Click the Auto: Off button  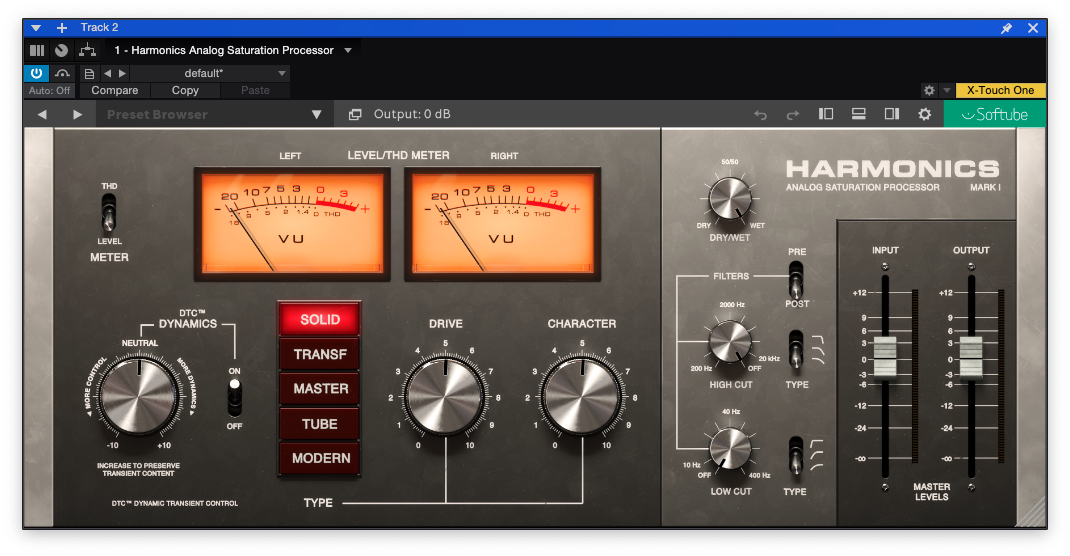pyautogui.click(x=49, y=91)
